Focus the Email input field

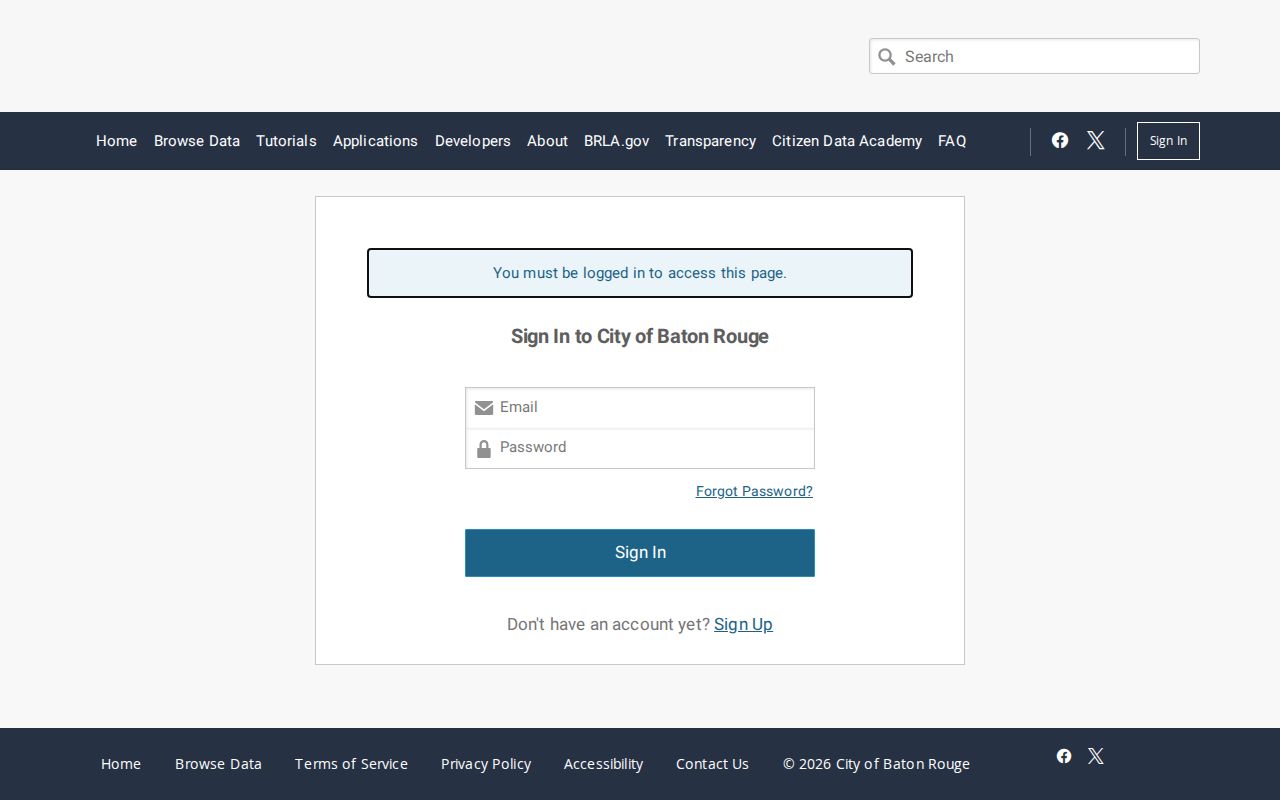coord(640,408)
